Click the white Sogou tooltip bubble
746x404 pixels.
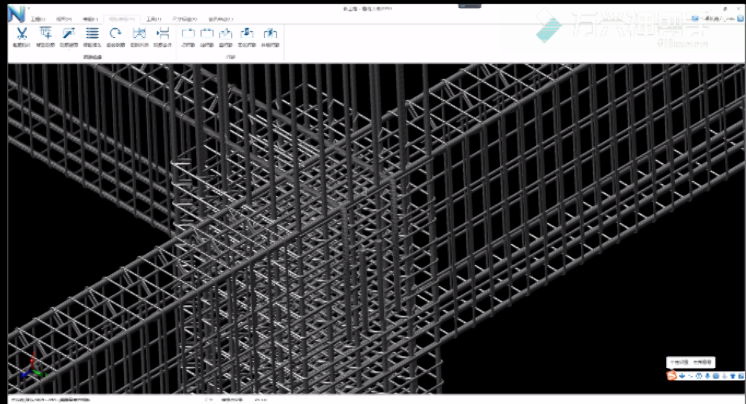(690, 363)
